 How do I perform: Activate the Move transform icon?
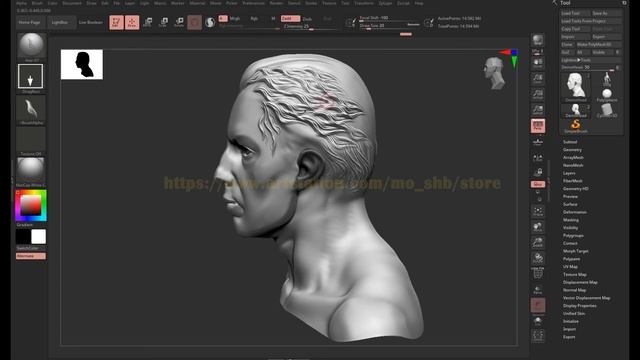[148, 22]
